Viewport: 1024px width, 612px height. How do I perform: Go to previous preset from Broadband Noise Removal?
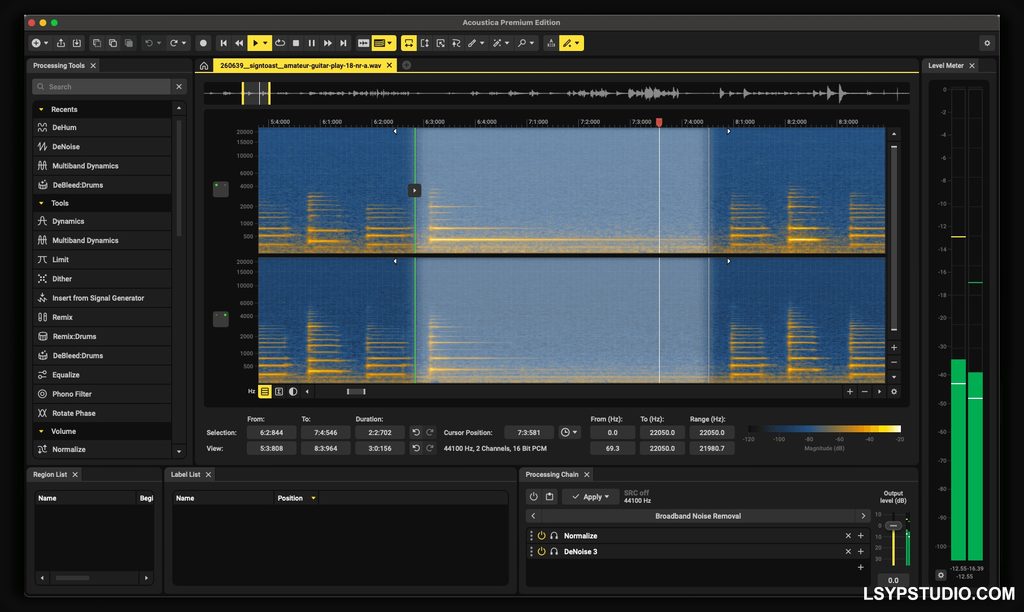click(x=534, y=516)
